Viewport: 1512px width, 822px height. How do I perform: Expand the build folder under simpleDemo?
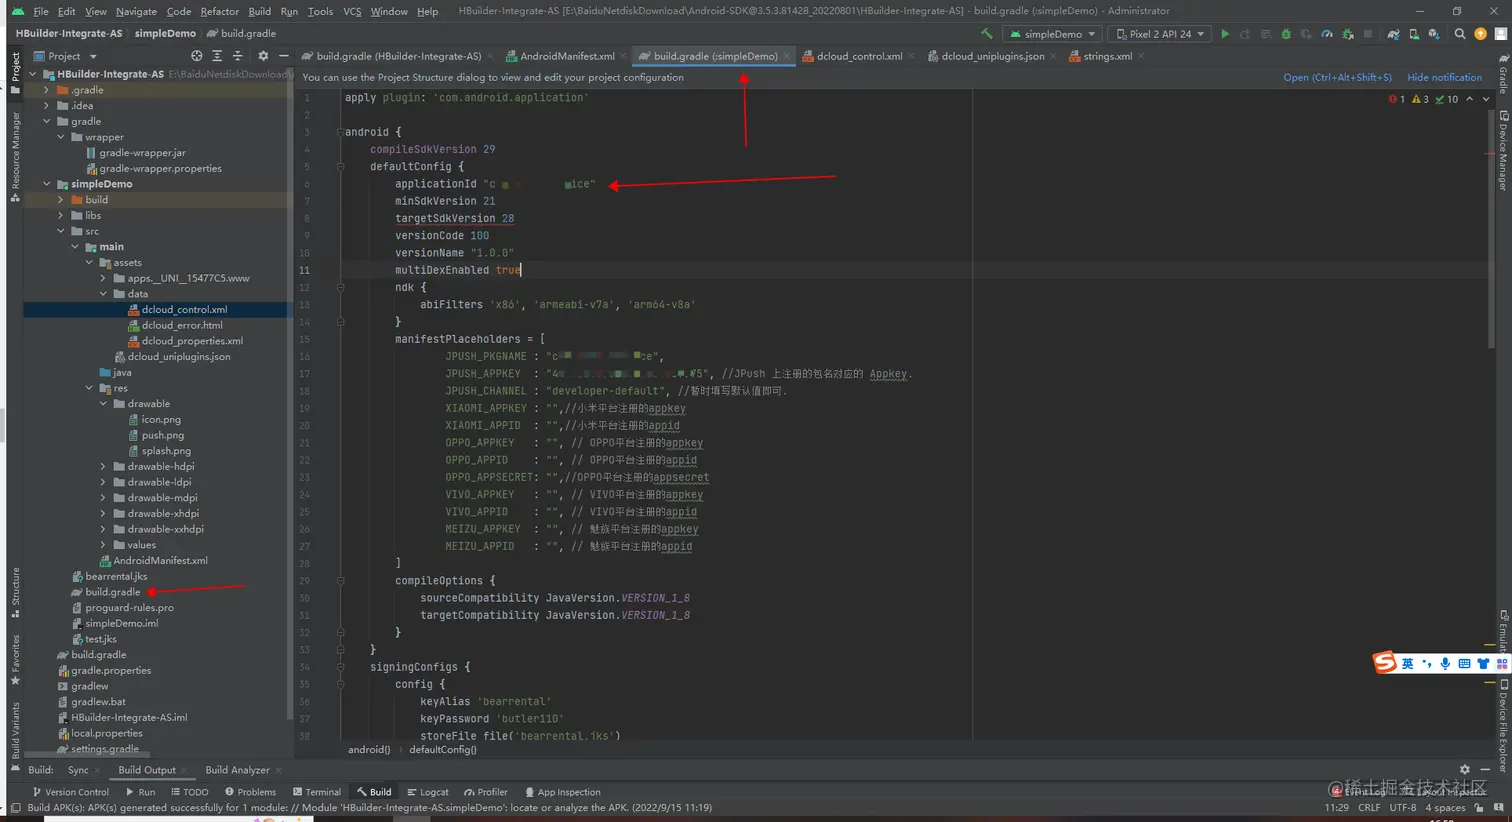tap(61, 200)
